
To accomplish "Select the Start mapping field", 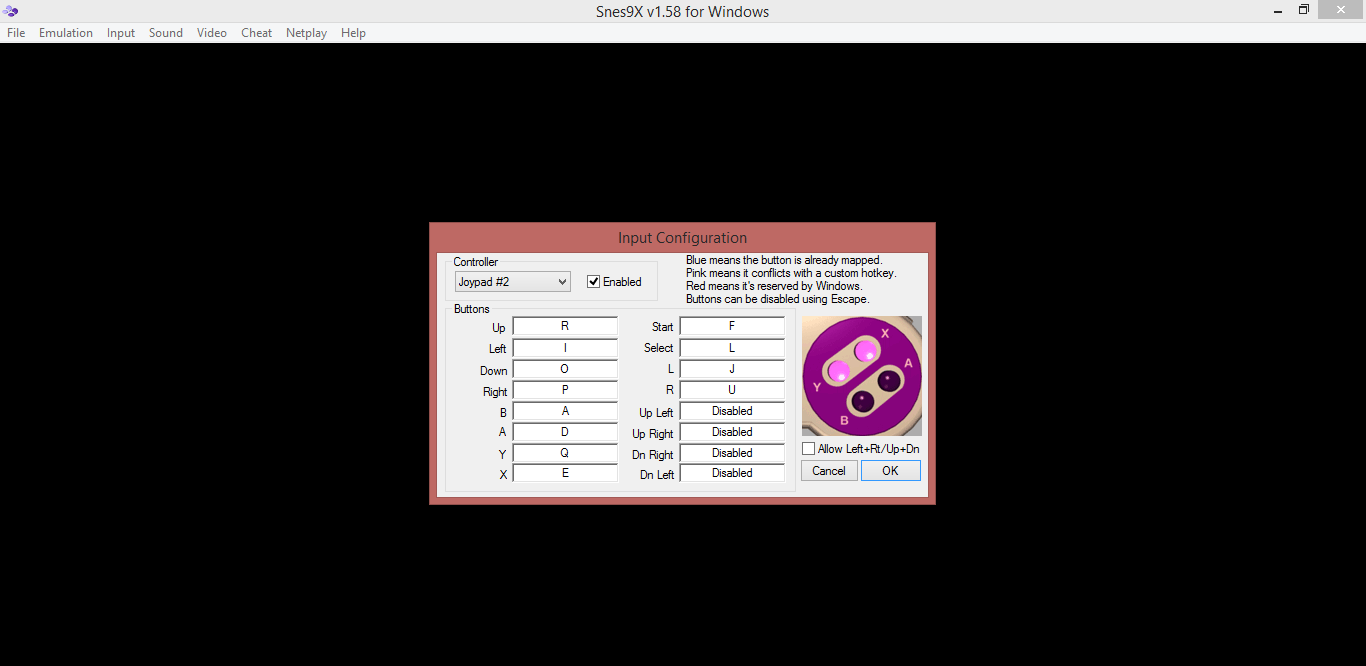I will coord(732,326).
